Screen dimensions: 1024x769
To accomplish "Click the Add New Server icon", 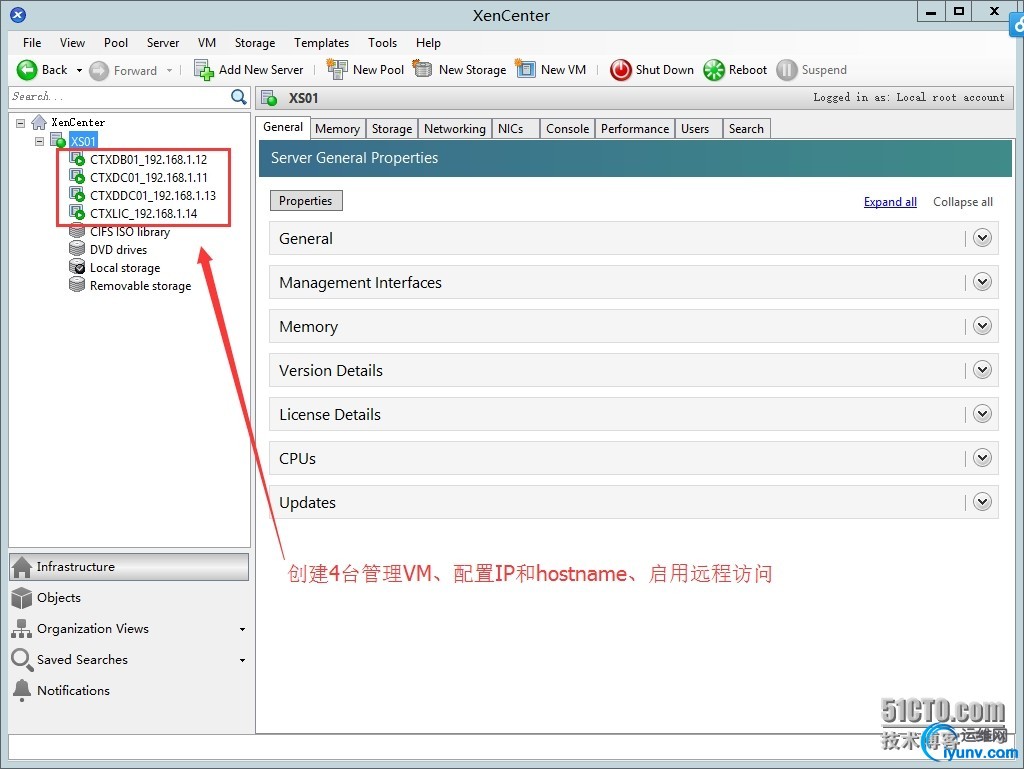I will point(204,70).
